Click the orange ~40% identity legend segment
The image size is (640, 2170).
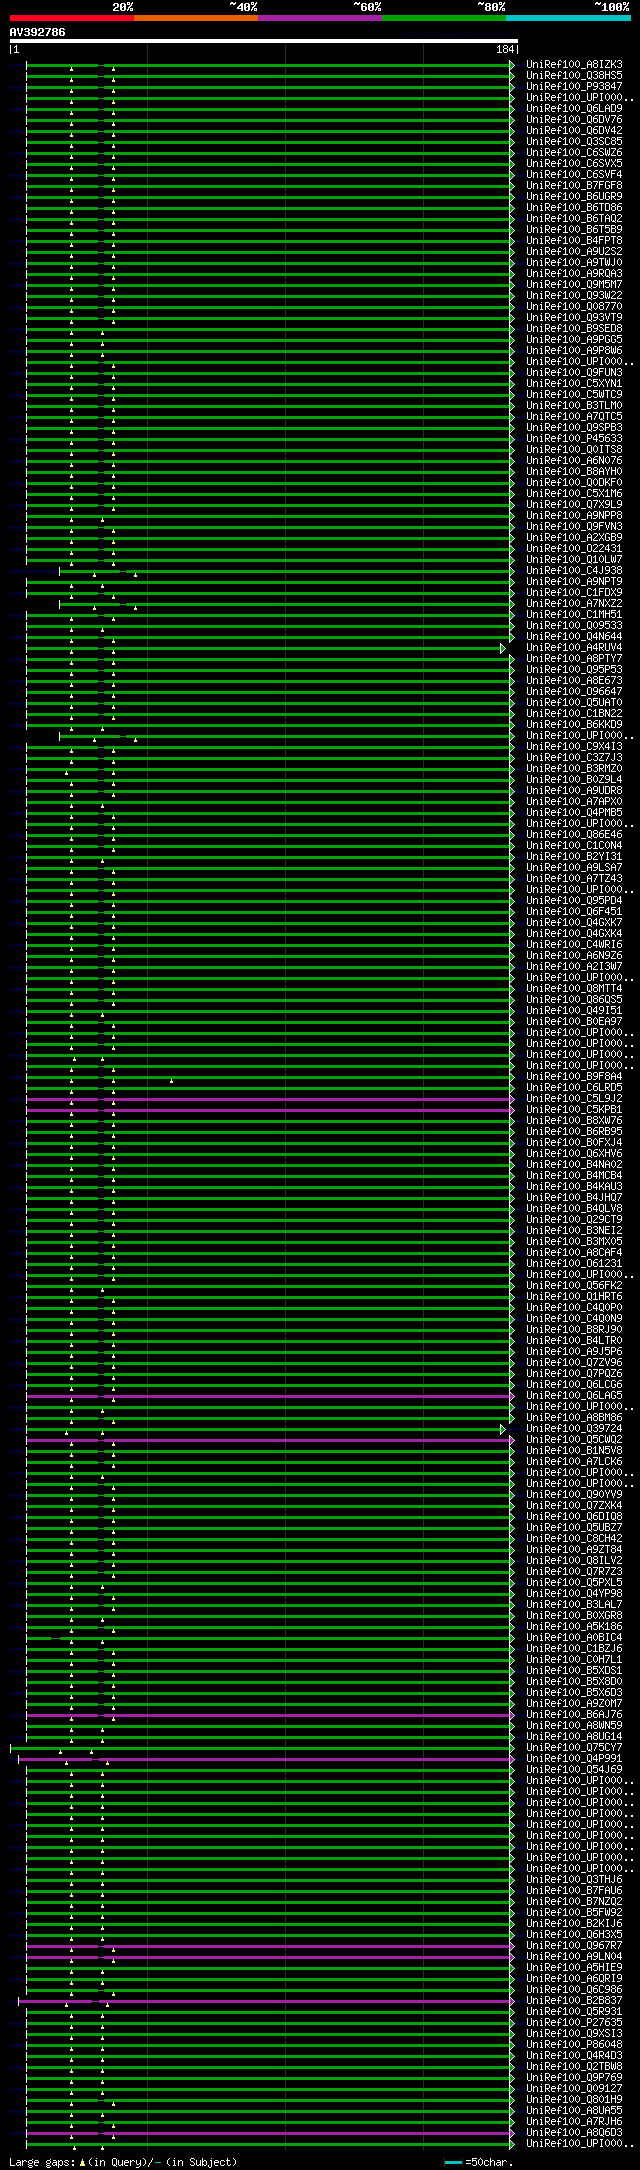tap(195, 18)
